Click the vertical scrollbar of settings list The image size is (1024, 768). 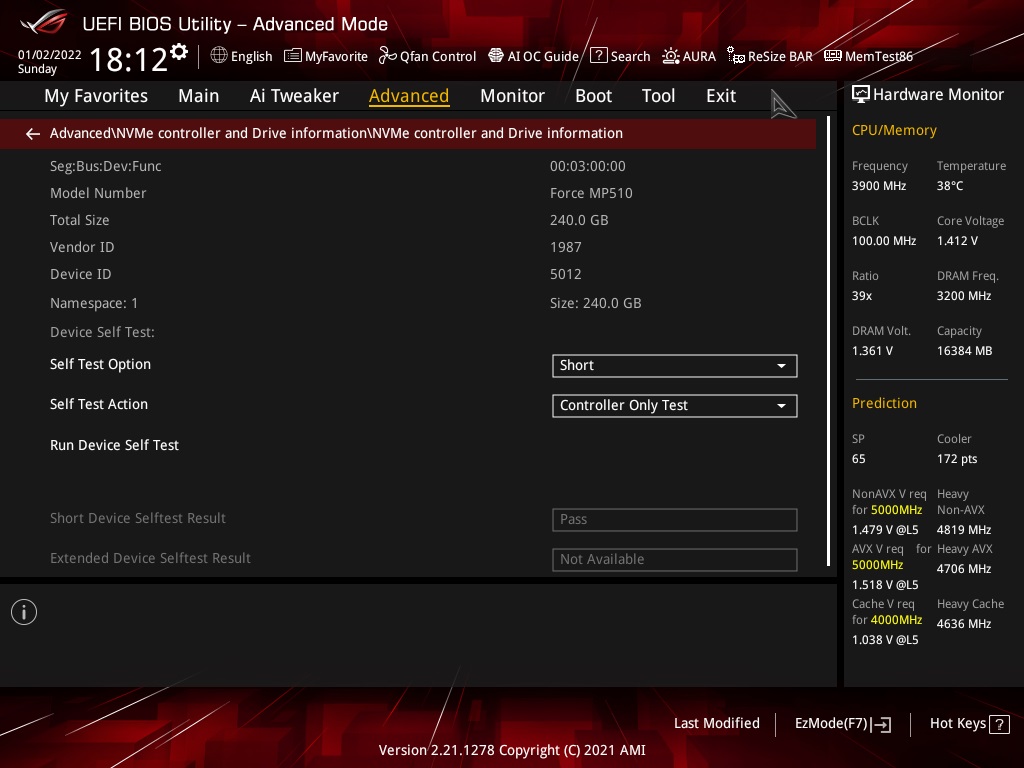click(x=829, y=340)
